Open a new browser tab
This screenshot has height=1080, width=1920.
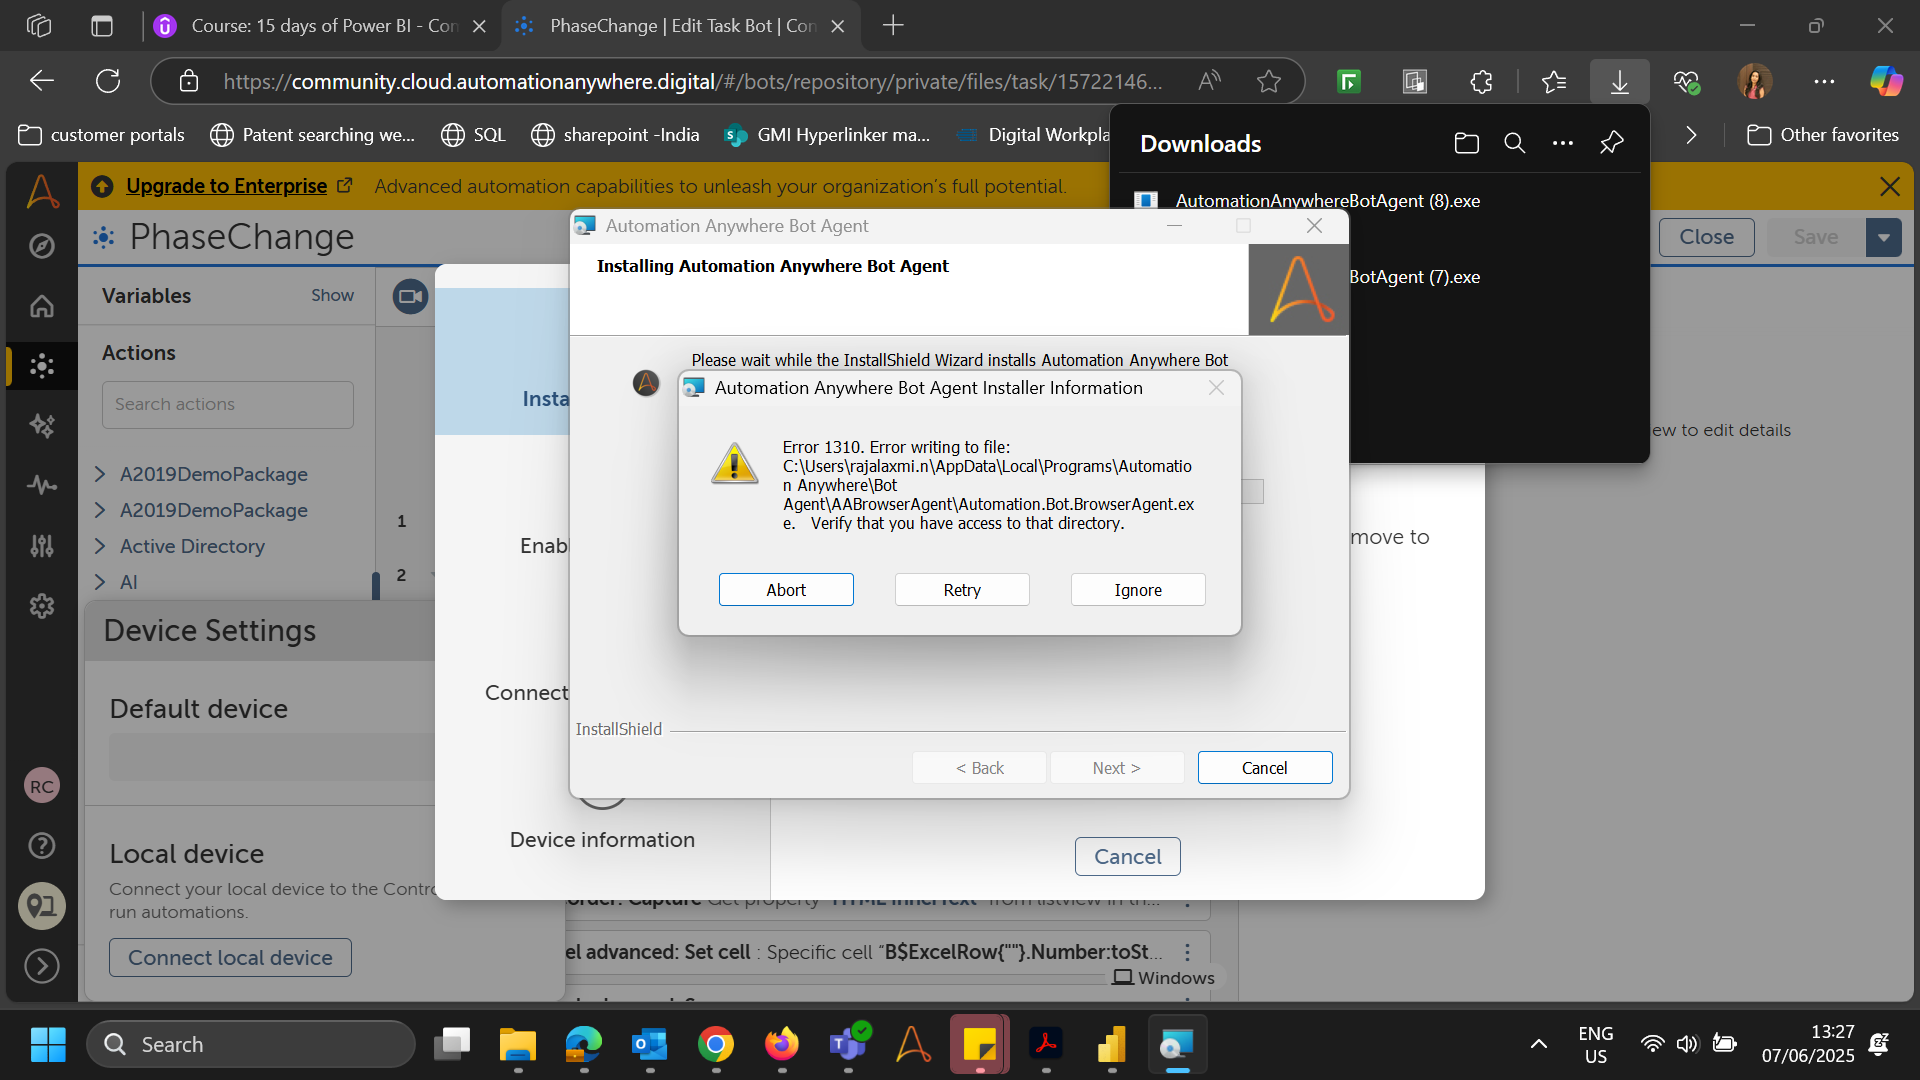pyautogui.click(x=893, y=26)
